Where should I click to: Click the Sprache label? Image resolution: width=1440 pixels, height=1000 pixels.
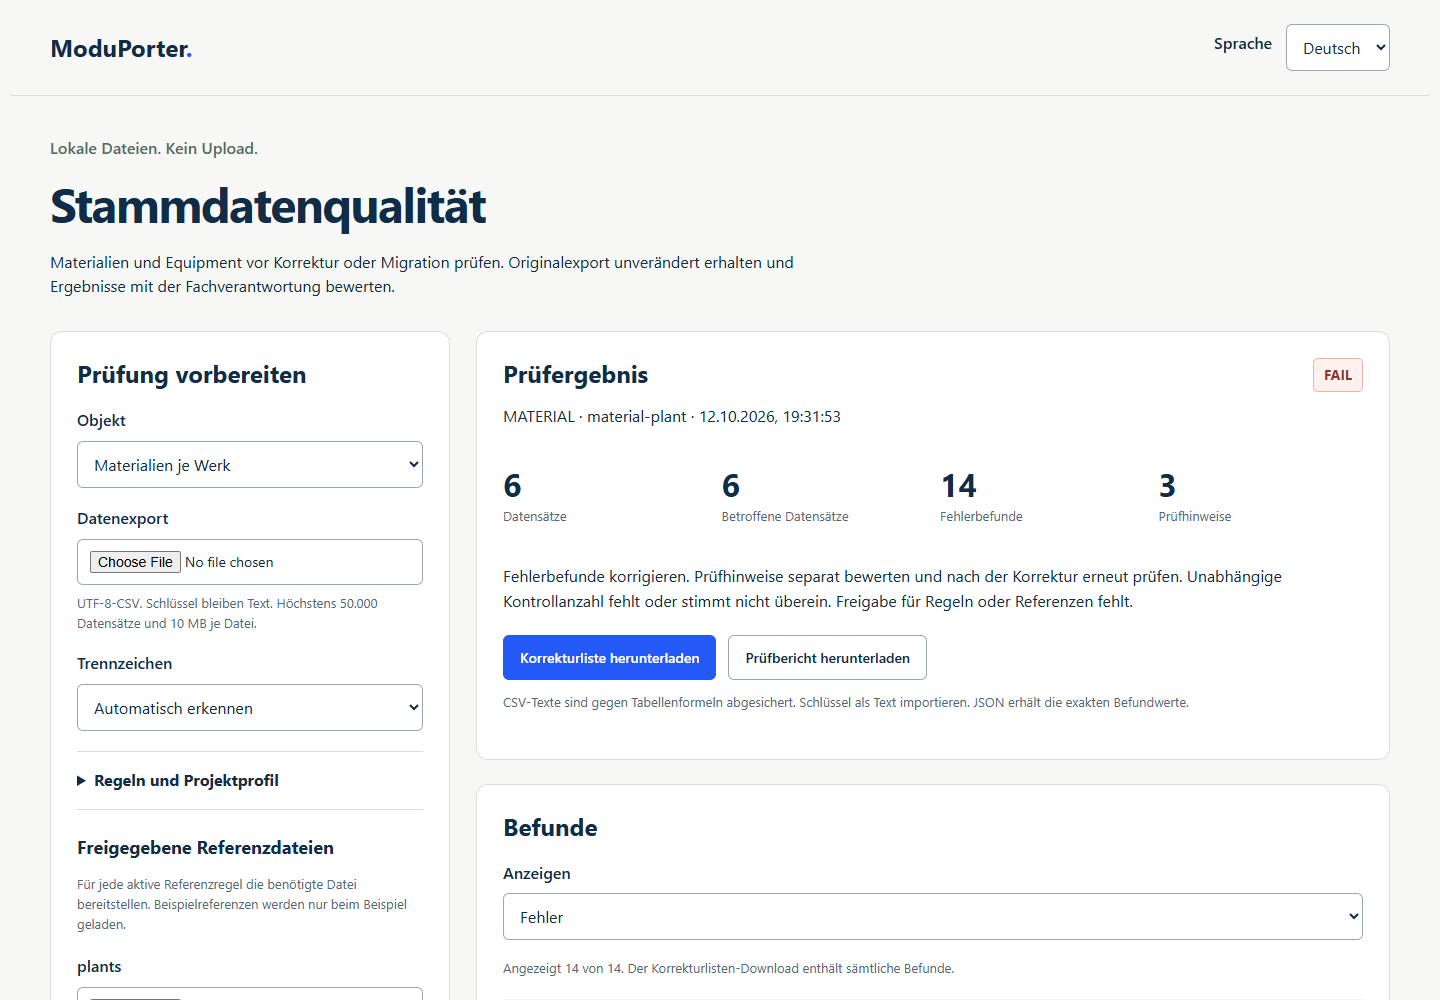tap(1243, 44)
